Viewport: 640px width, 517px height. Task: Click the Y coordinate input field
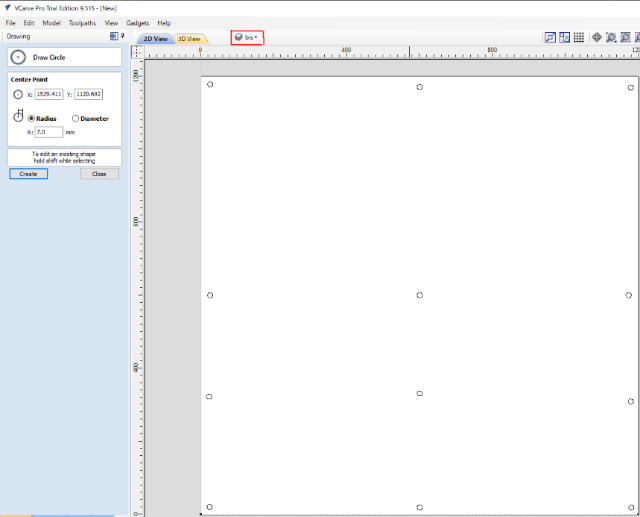coord(89,94)
